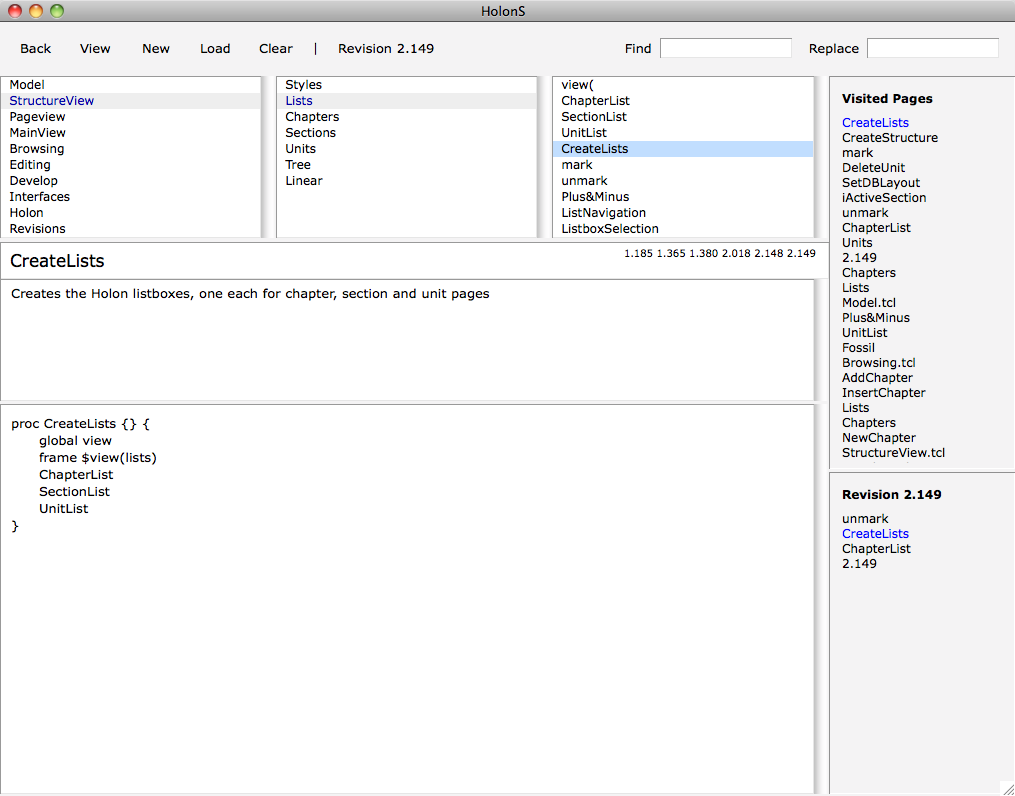Focus the Find input field
Image resolution: width=1015 pixels, height=796 pixels.
pyautogui.click(x=725, y=48)
